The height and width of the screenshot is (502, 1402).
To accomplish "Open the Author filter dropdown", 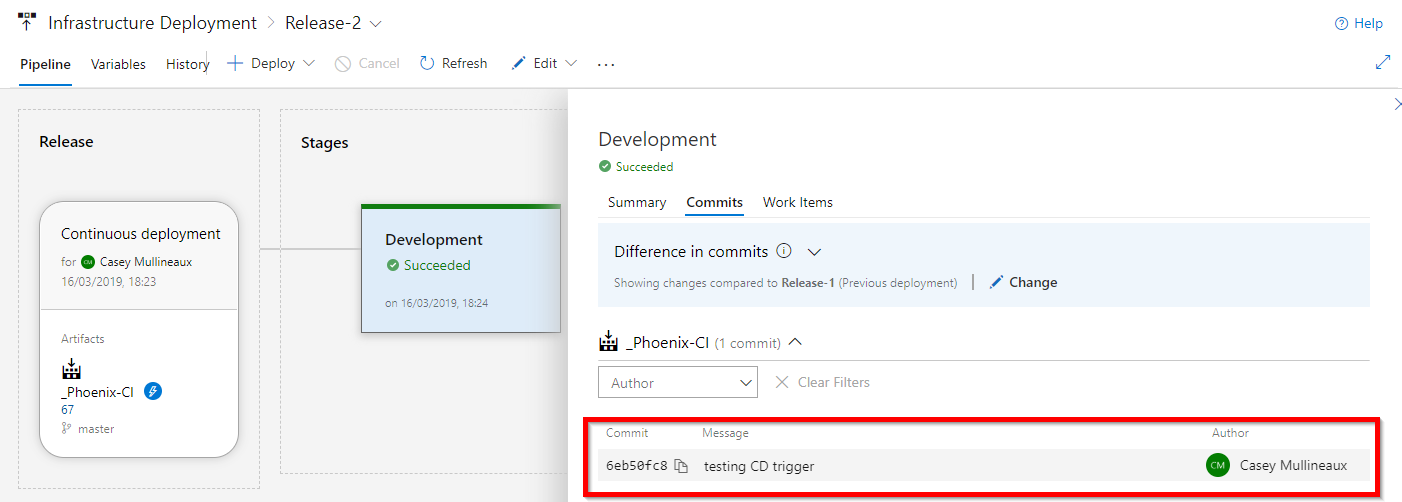I will click(678, 382).
